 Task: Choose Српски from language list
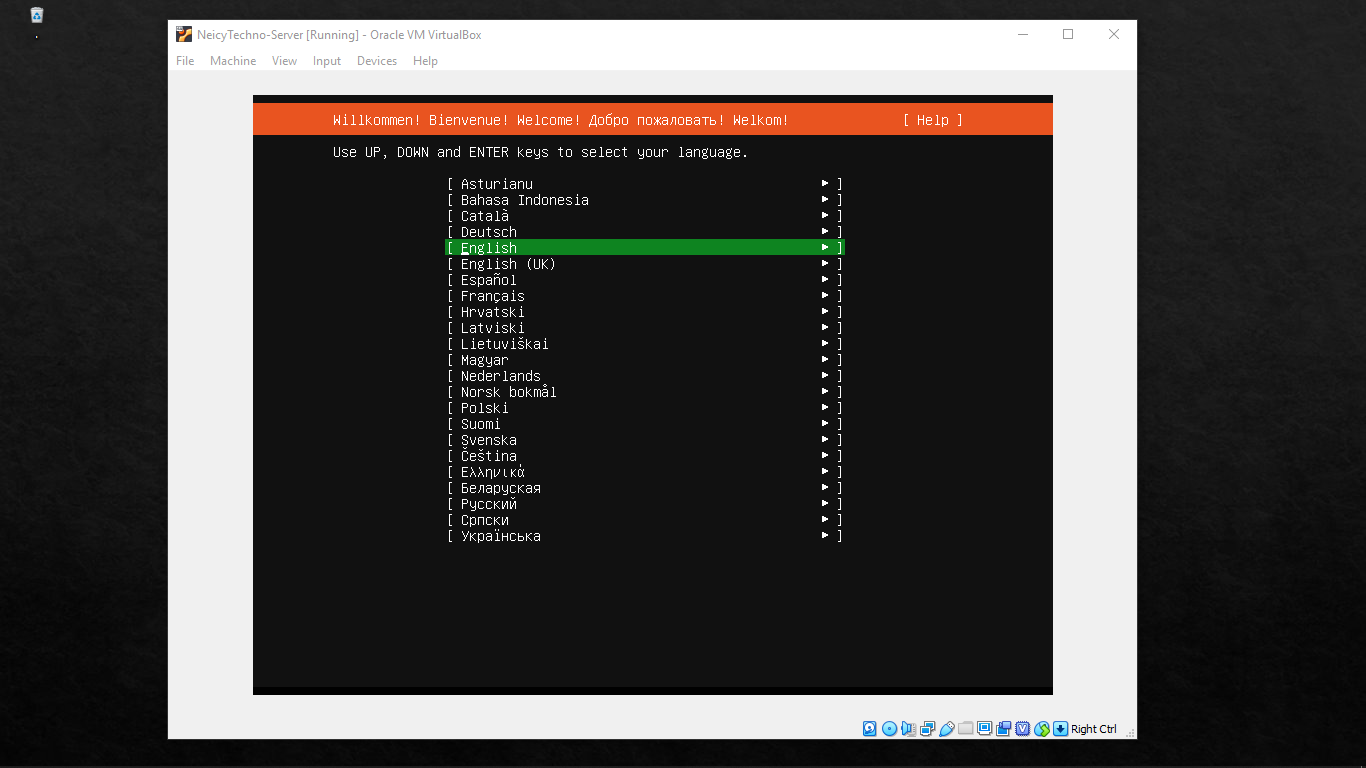click(x=645, y=520)
